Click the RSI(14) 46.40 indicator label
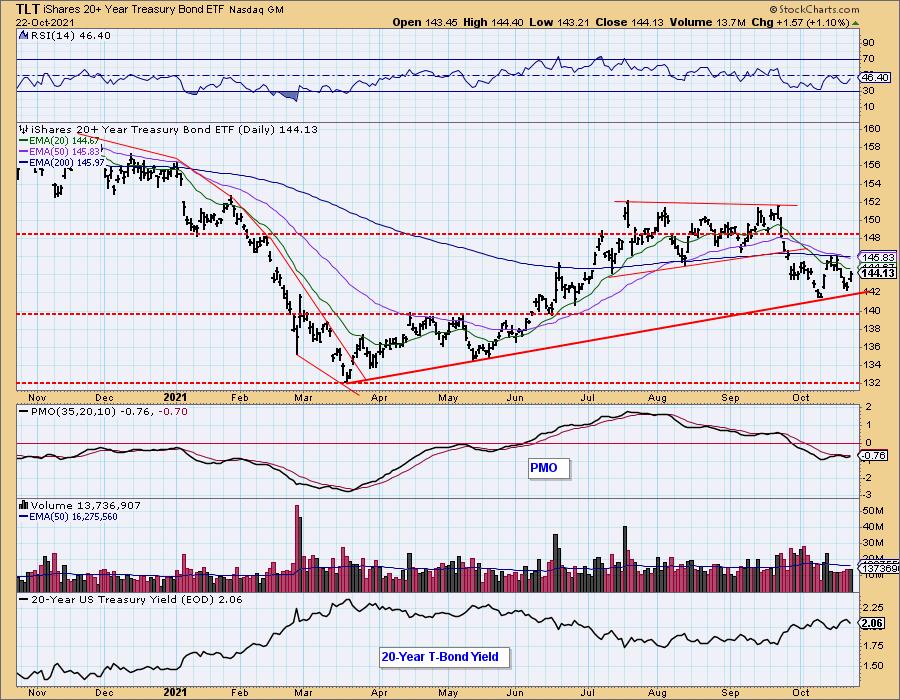The width and height of the screenshot is (900, 700). 71,35
